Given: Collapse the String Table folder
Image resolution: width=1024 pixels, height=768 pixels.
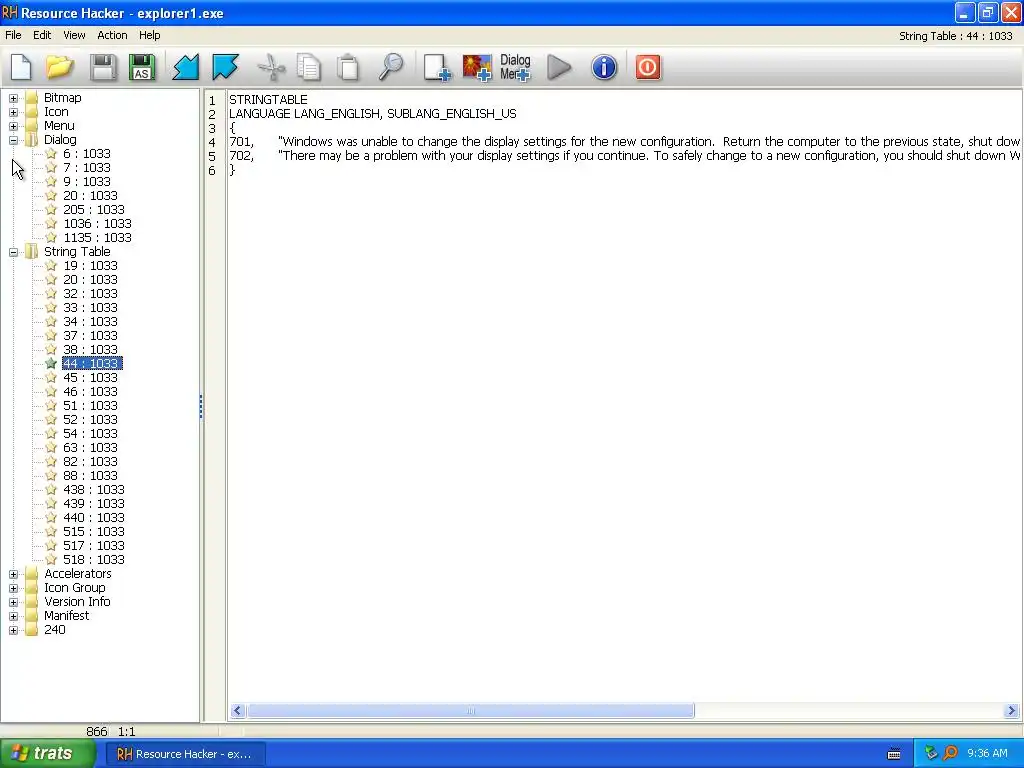Looking at the screenshot, I should [x=13, y=252].
